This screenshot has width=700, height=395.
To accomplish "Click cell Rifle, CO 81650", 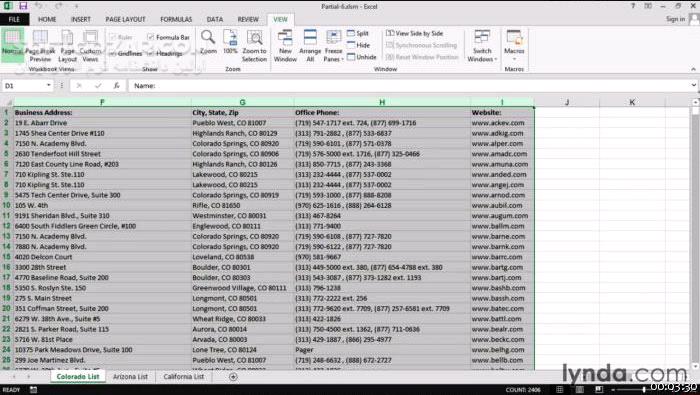I will [242, 205].
